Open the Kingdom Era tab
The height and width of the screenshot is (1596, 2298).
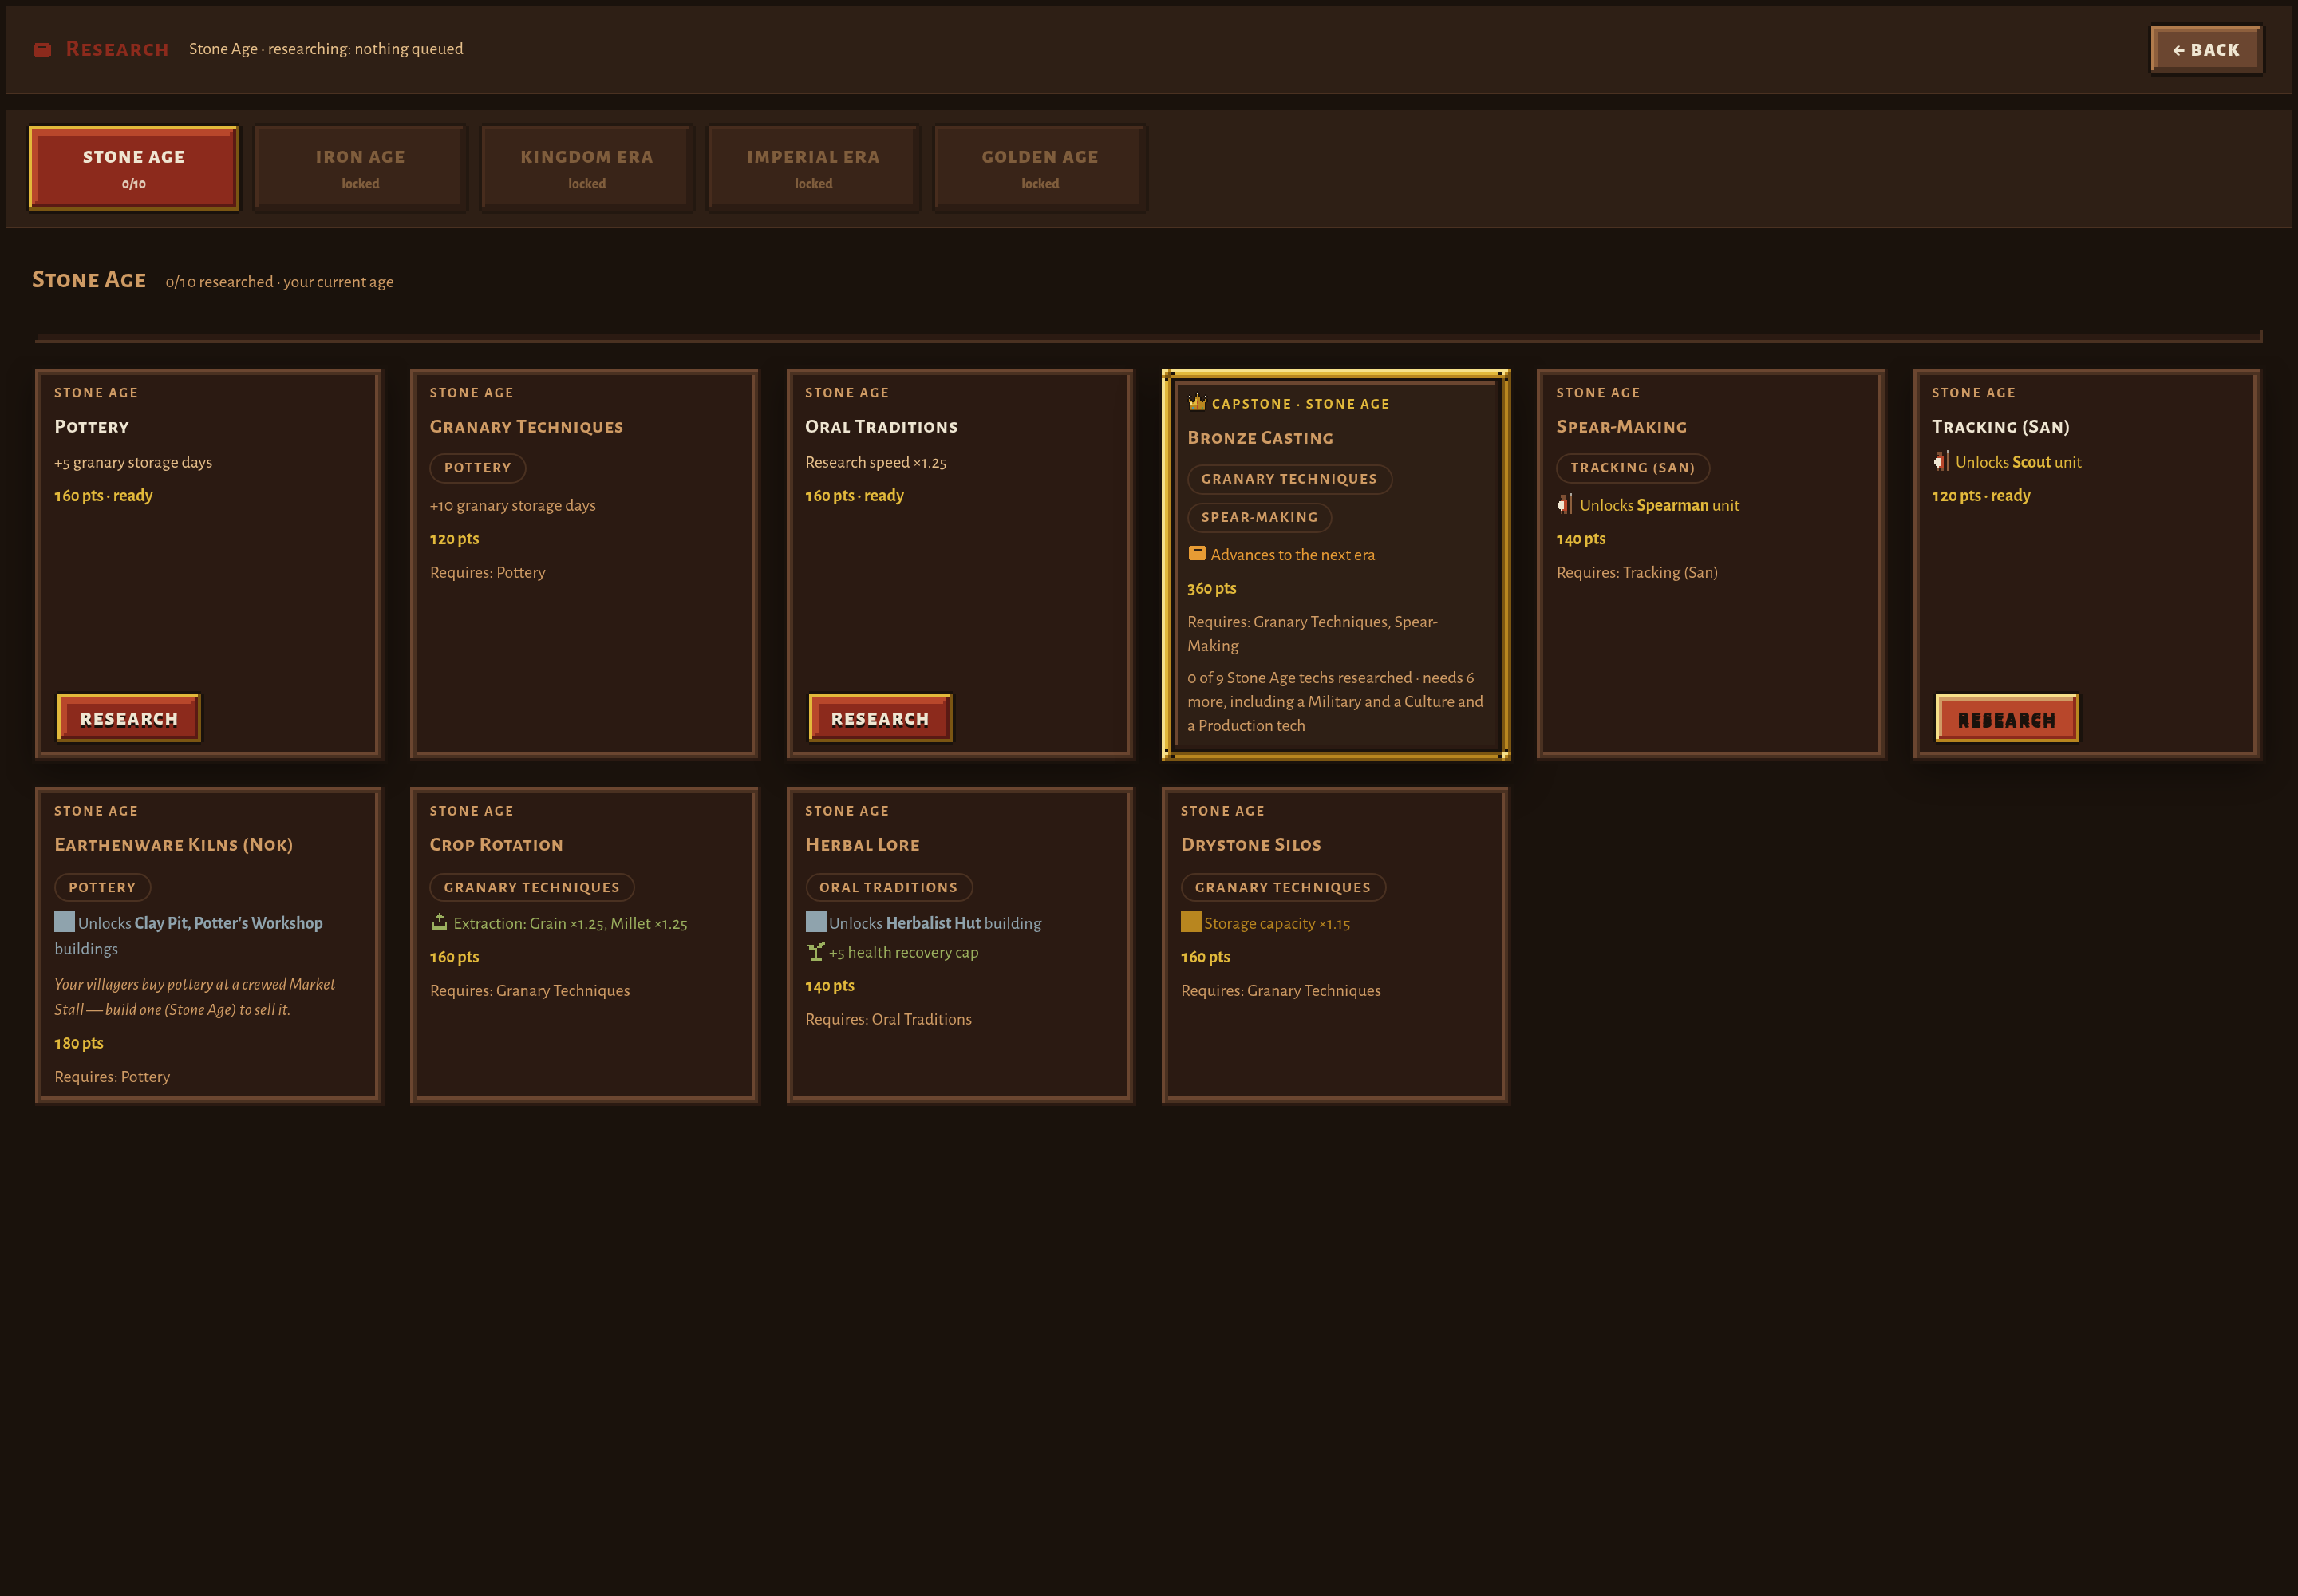tap(587, 168)
